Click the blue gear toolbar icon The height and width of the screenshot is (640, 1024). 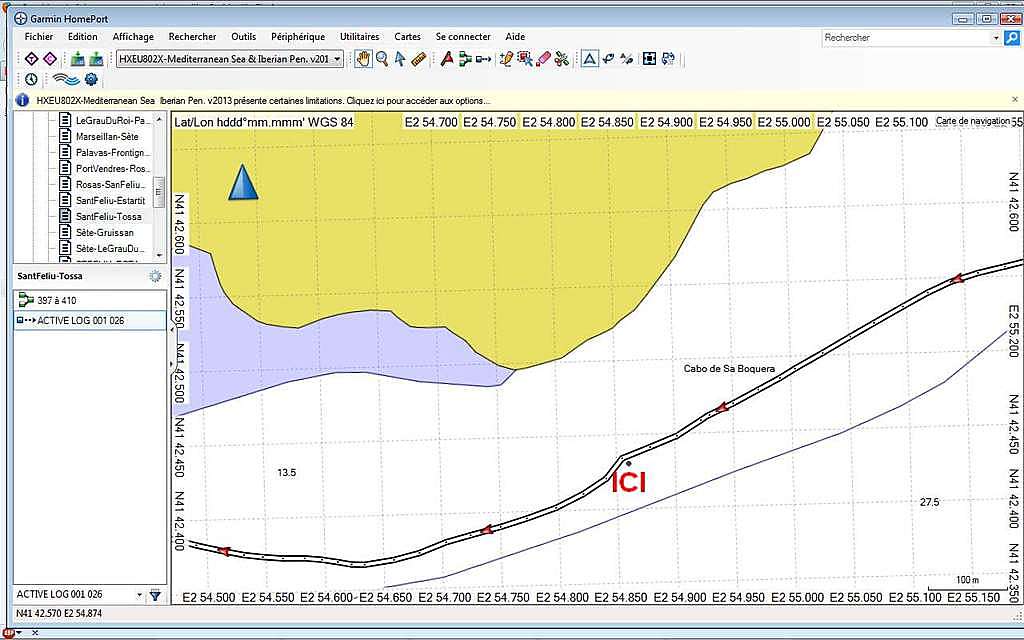91,79
